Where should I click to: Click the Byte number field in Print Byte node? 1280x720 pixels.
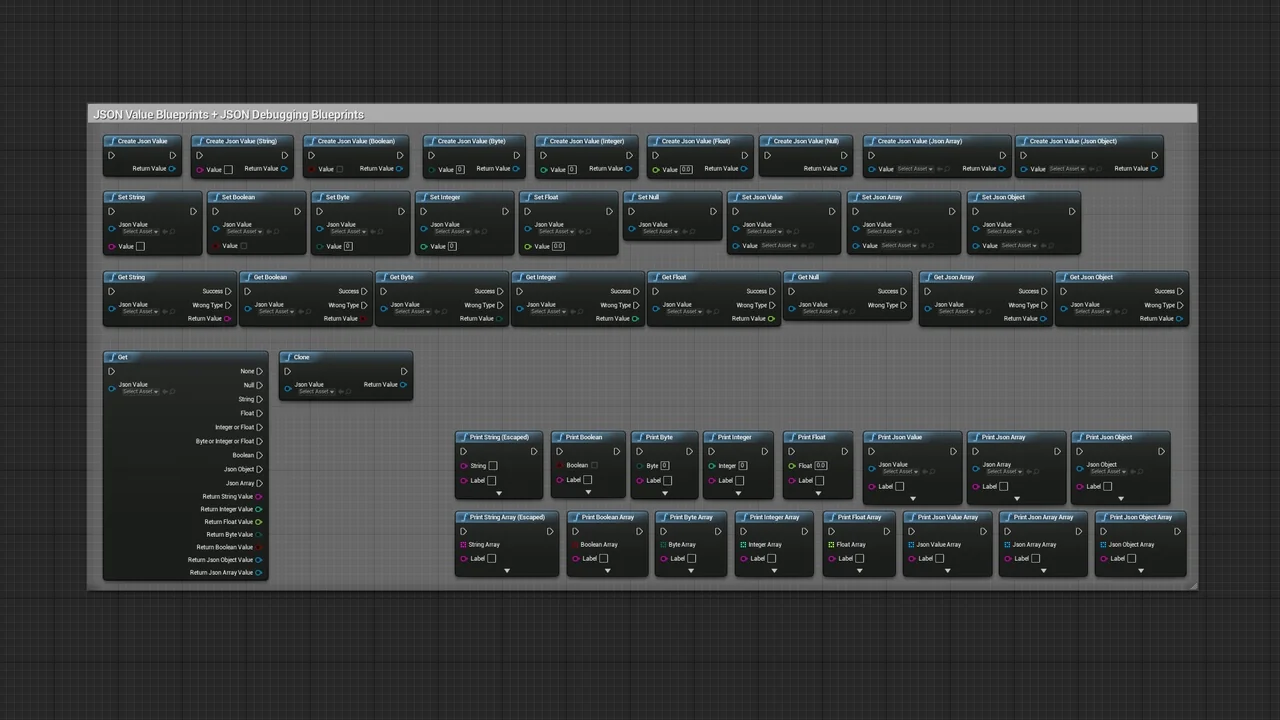tap(664, 466)
